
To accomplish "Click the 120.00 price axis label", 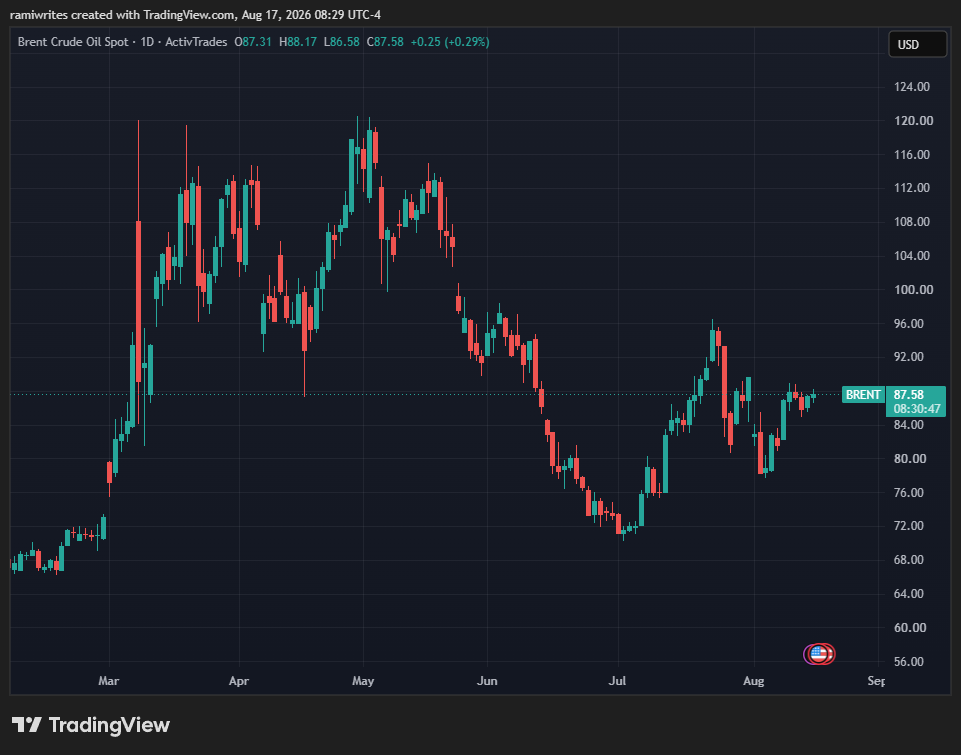I will [914, 121].
